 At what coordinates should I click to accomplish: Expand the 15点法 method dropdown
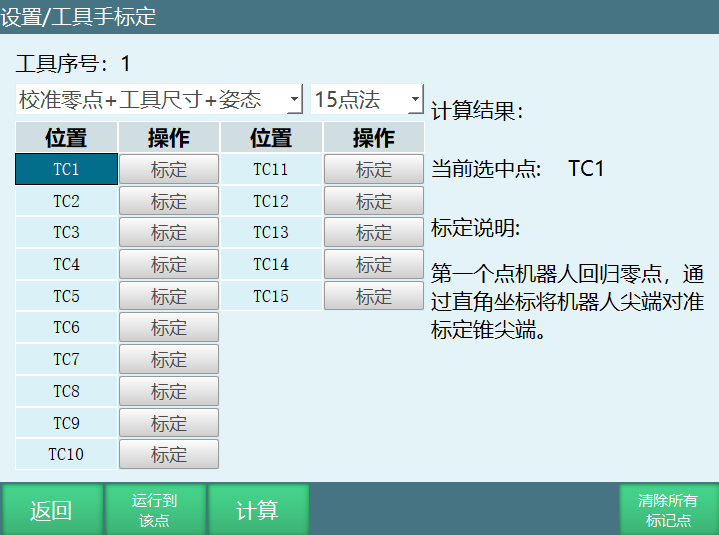[x=367, y=99]
